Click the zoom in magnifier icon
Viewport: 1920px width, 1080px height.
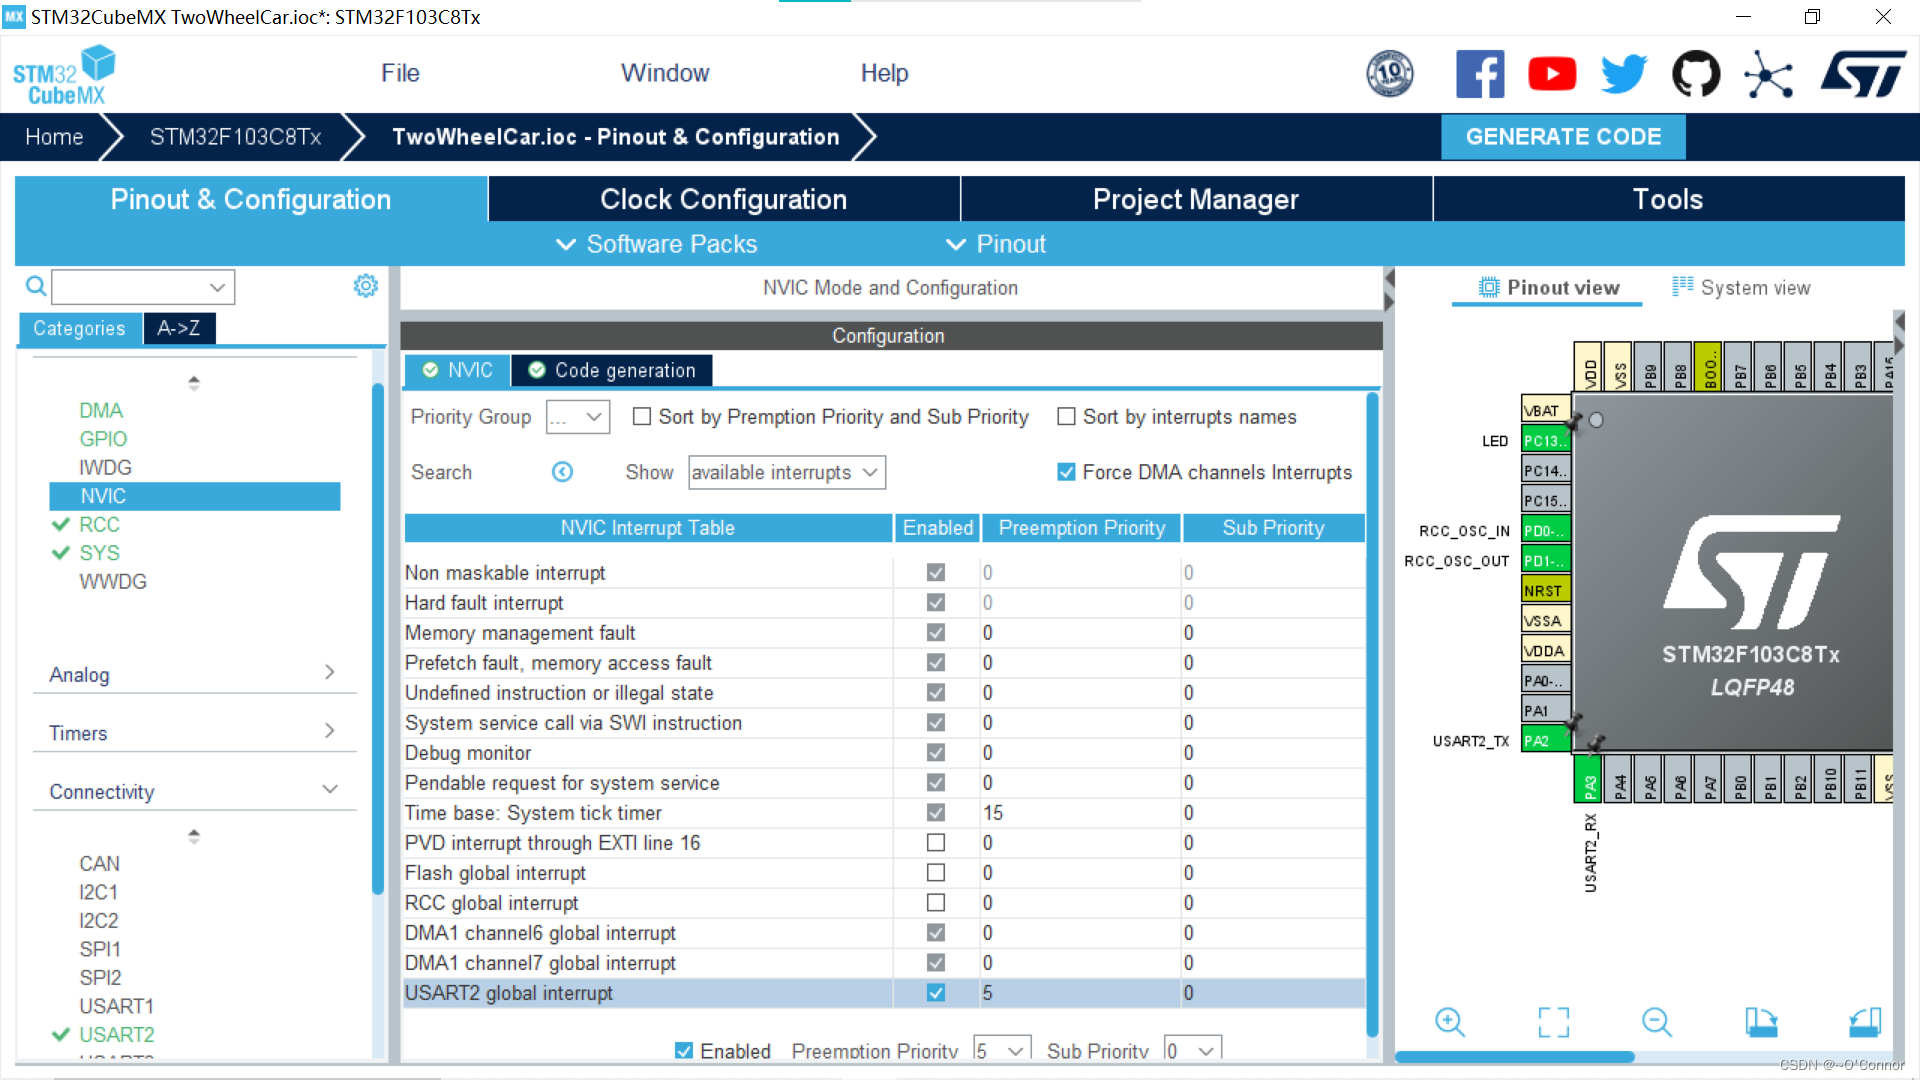point(1450,1022)
